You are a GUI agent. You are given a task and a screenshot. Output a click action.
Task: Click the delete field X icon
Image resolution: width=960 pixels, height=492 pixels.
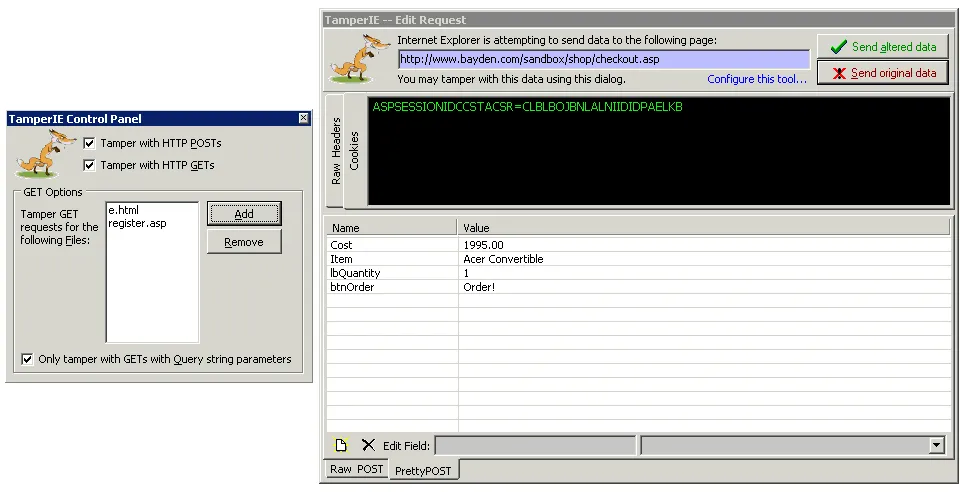coord(368,445)
